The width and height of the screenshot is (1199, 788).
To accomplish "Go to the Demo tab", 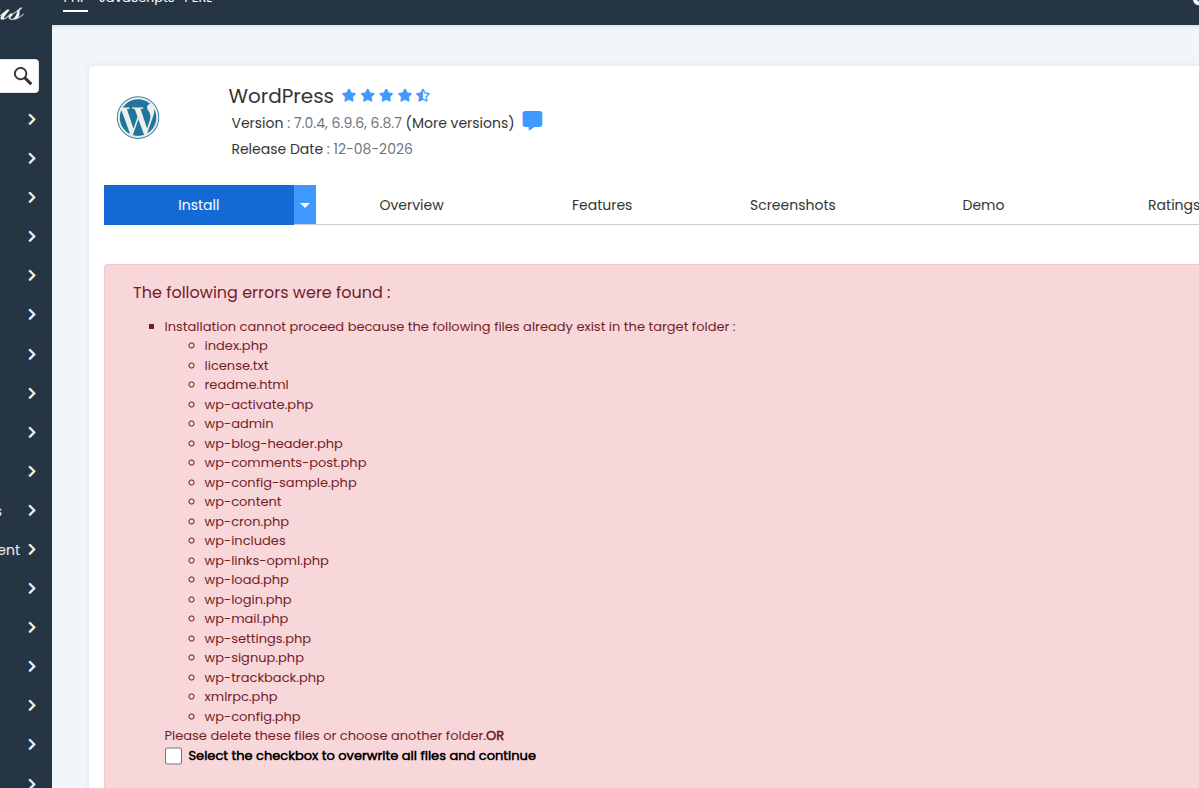I will (x=983, y=205).
